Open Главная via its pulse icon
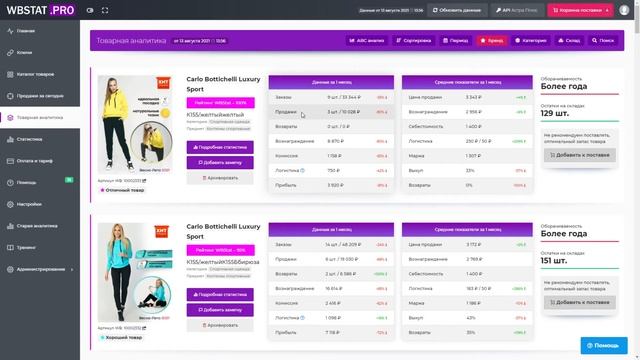 [x=10, y=31]
